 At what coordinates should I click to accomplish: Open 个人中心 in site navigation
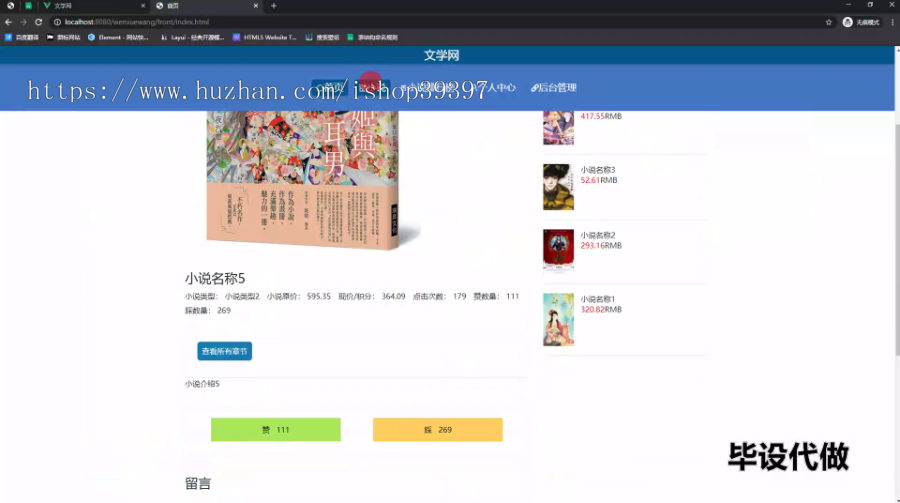pyautogui.click(x=496, y=87)
